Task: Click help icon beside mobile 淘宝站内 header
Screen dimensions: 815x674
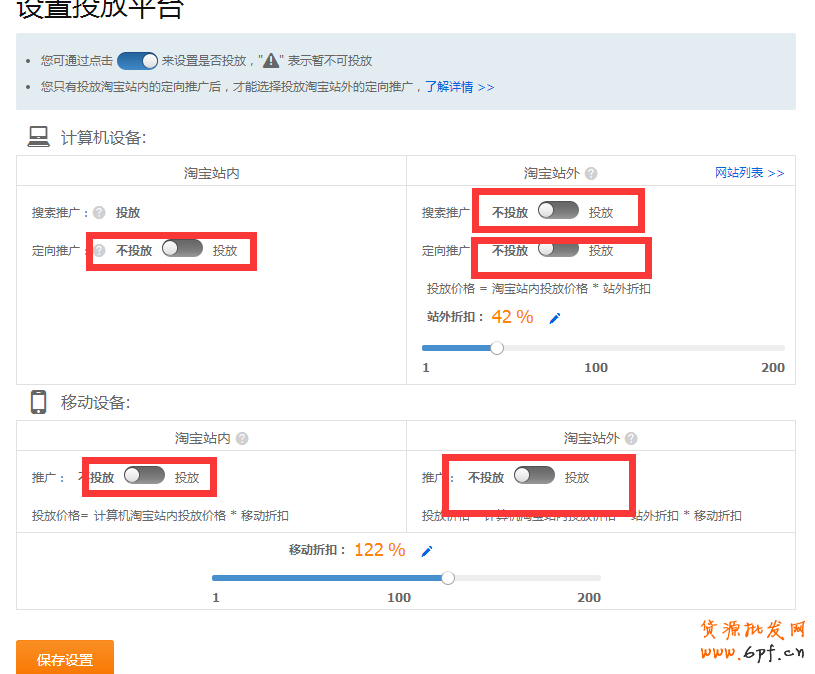Action: 242,438
